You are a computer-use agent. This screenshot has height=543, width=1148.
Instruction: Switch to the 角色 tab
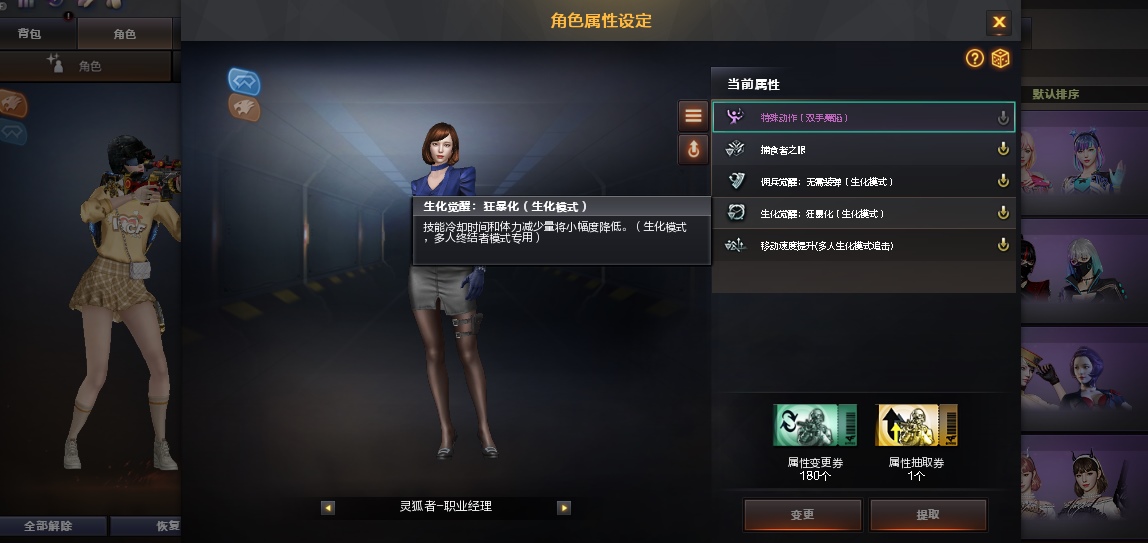[124, 34]
